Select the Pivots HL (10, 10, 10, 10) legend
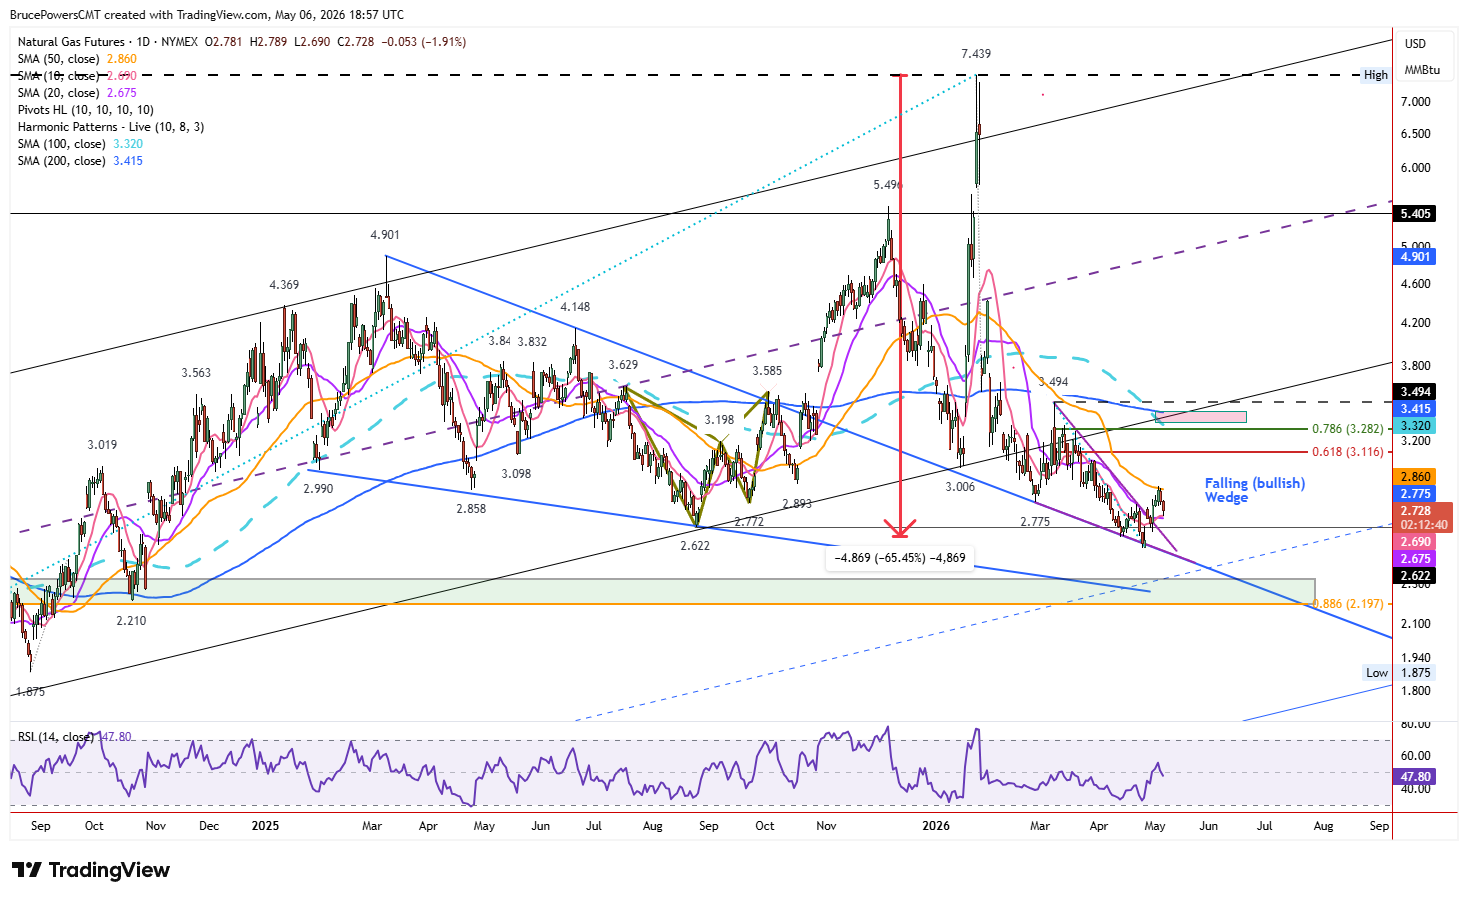Viewport: 1468px width, 900px height. (x=86, y=110)
